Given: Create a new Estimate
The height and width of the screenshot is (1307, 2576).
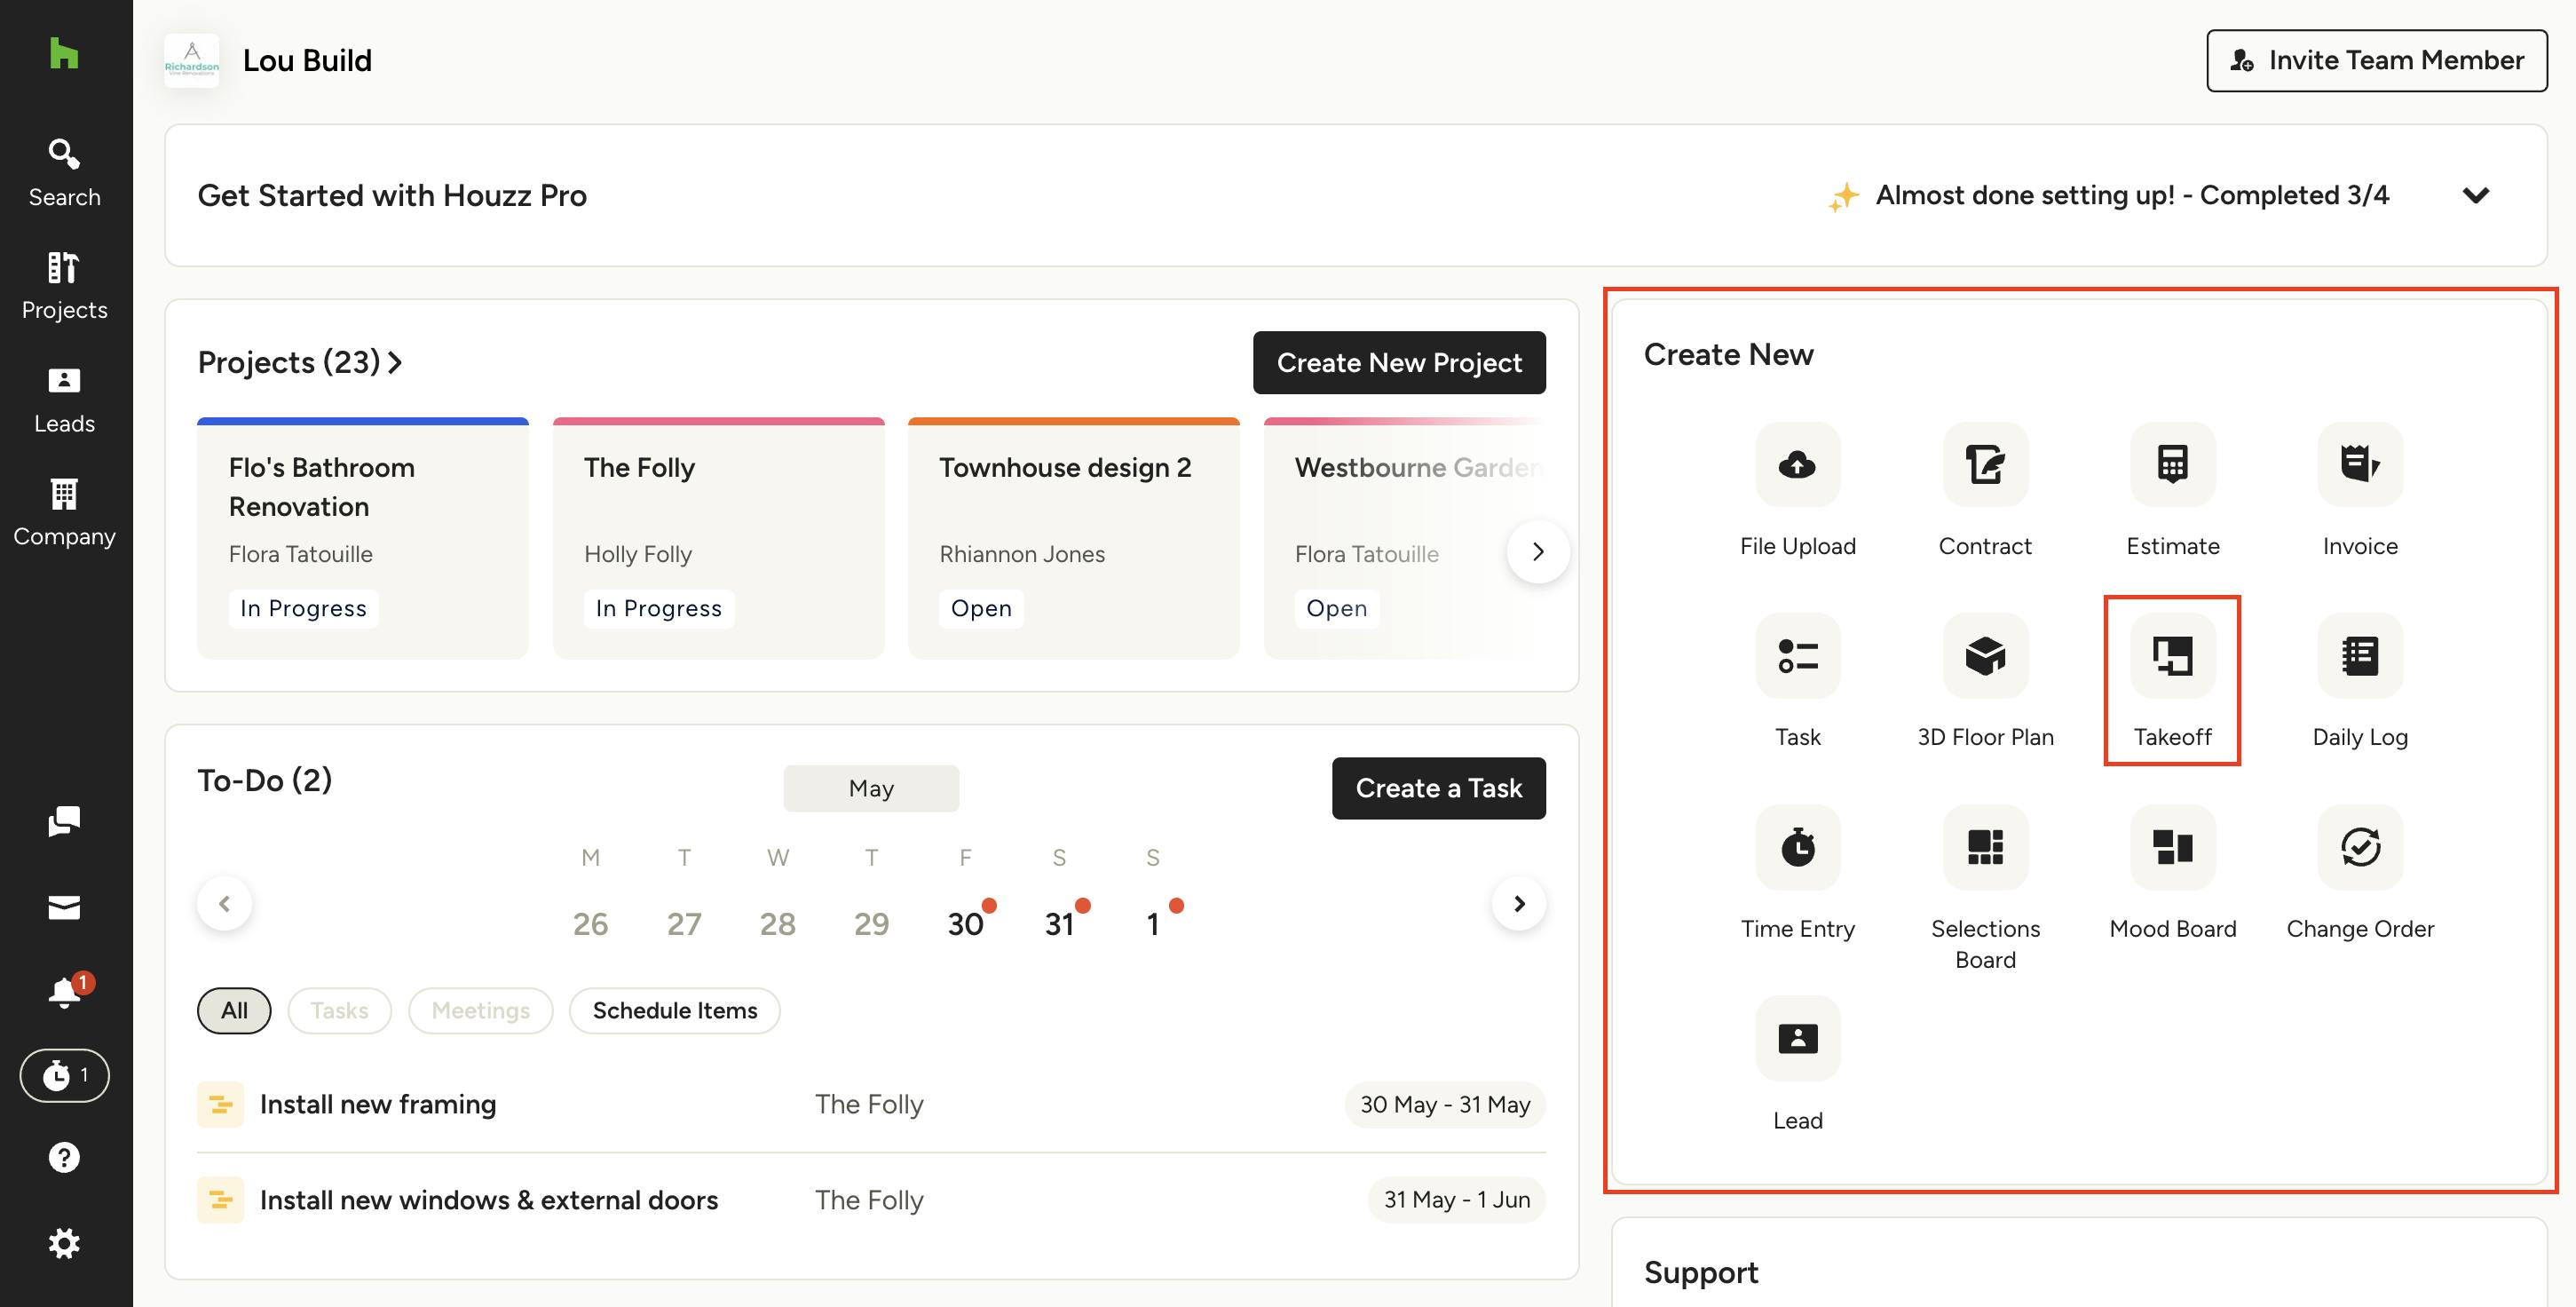Looking at the screenshot, I should coord(2172,490).
